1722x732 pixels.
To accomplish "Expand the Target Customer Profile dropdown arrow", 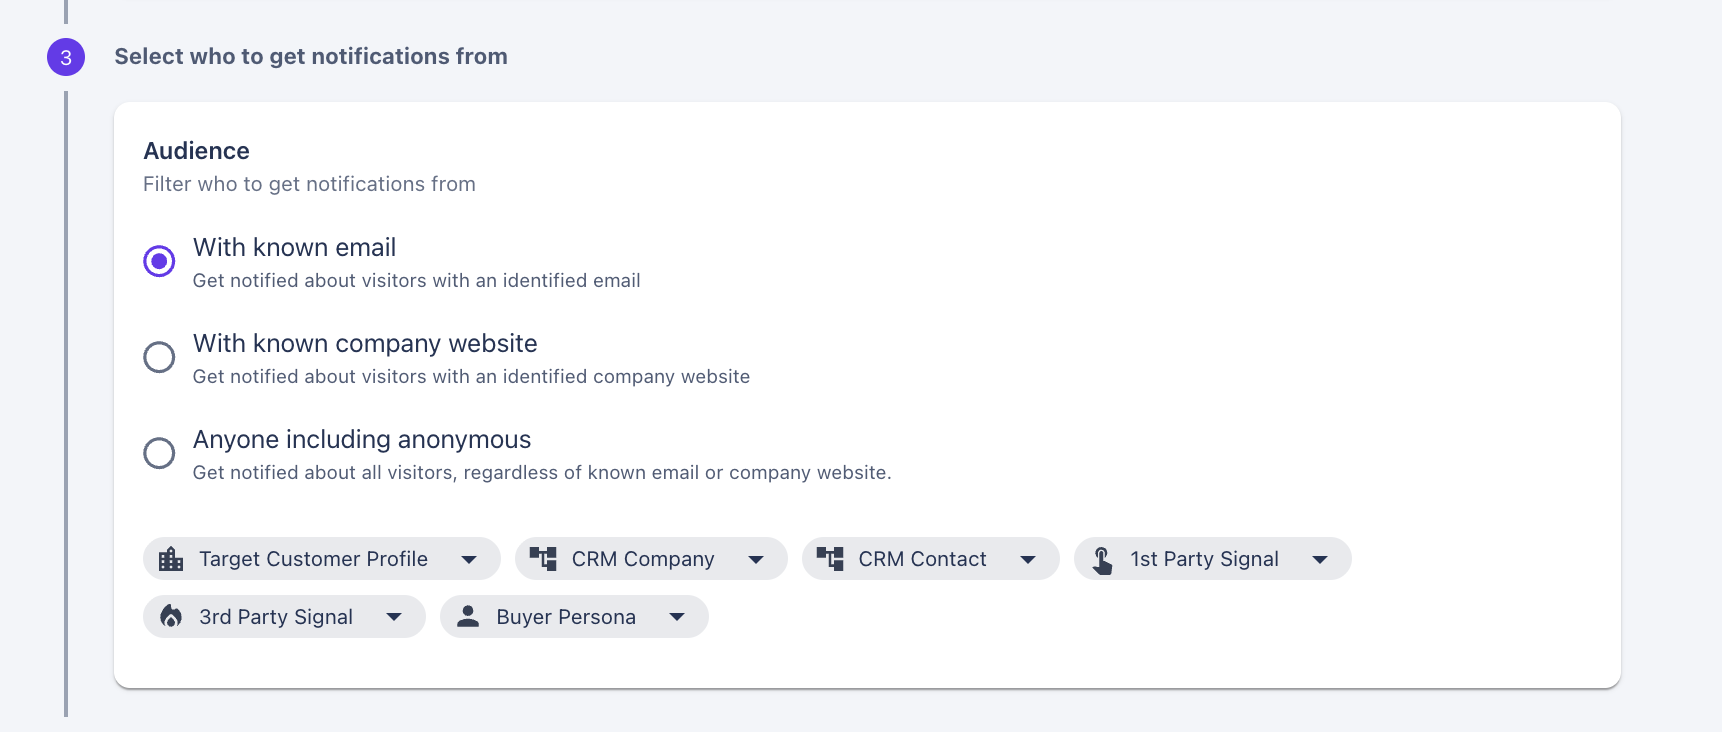I will 469,560.
